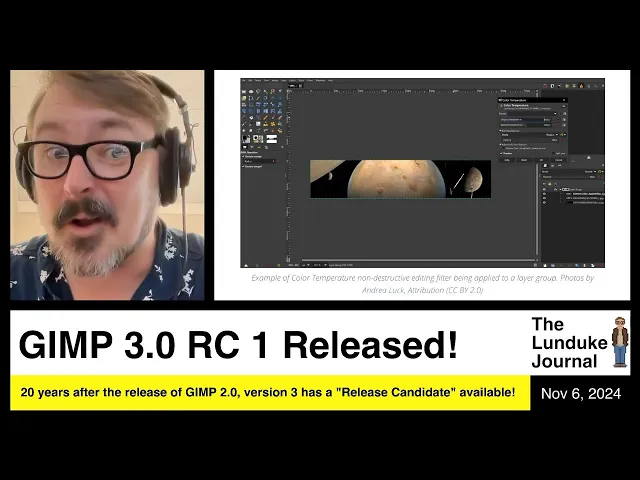Adjust the filter Opacity slider in dialog
Image resolution: width=640 pixels, height=480 pixels.
tap(530, 140)
